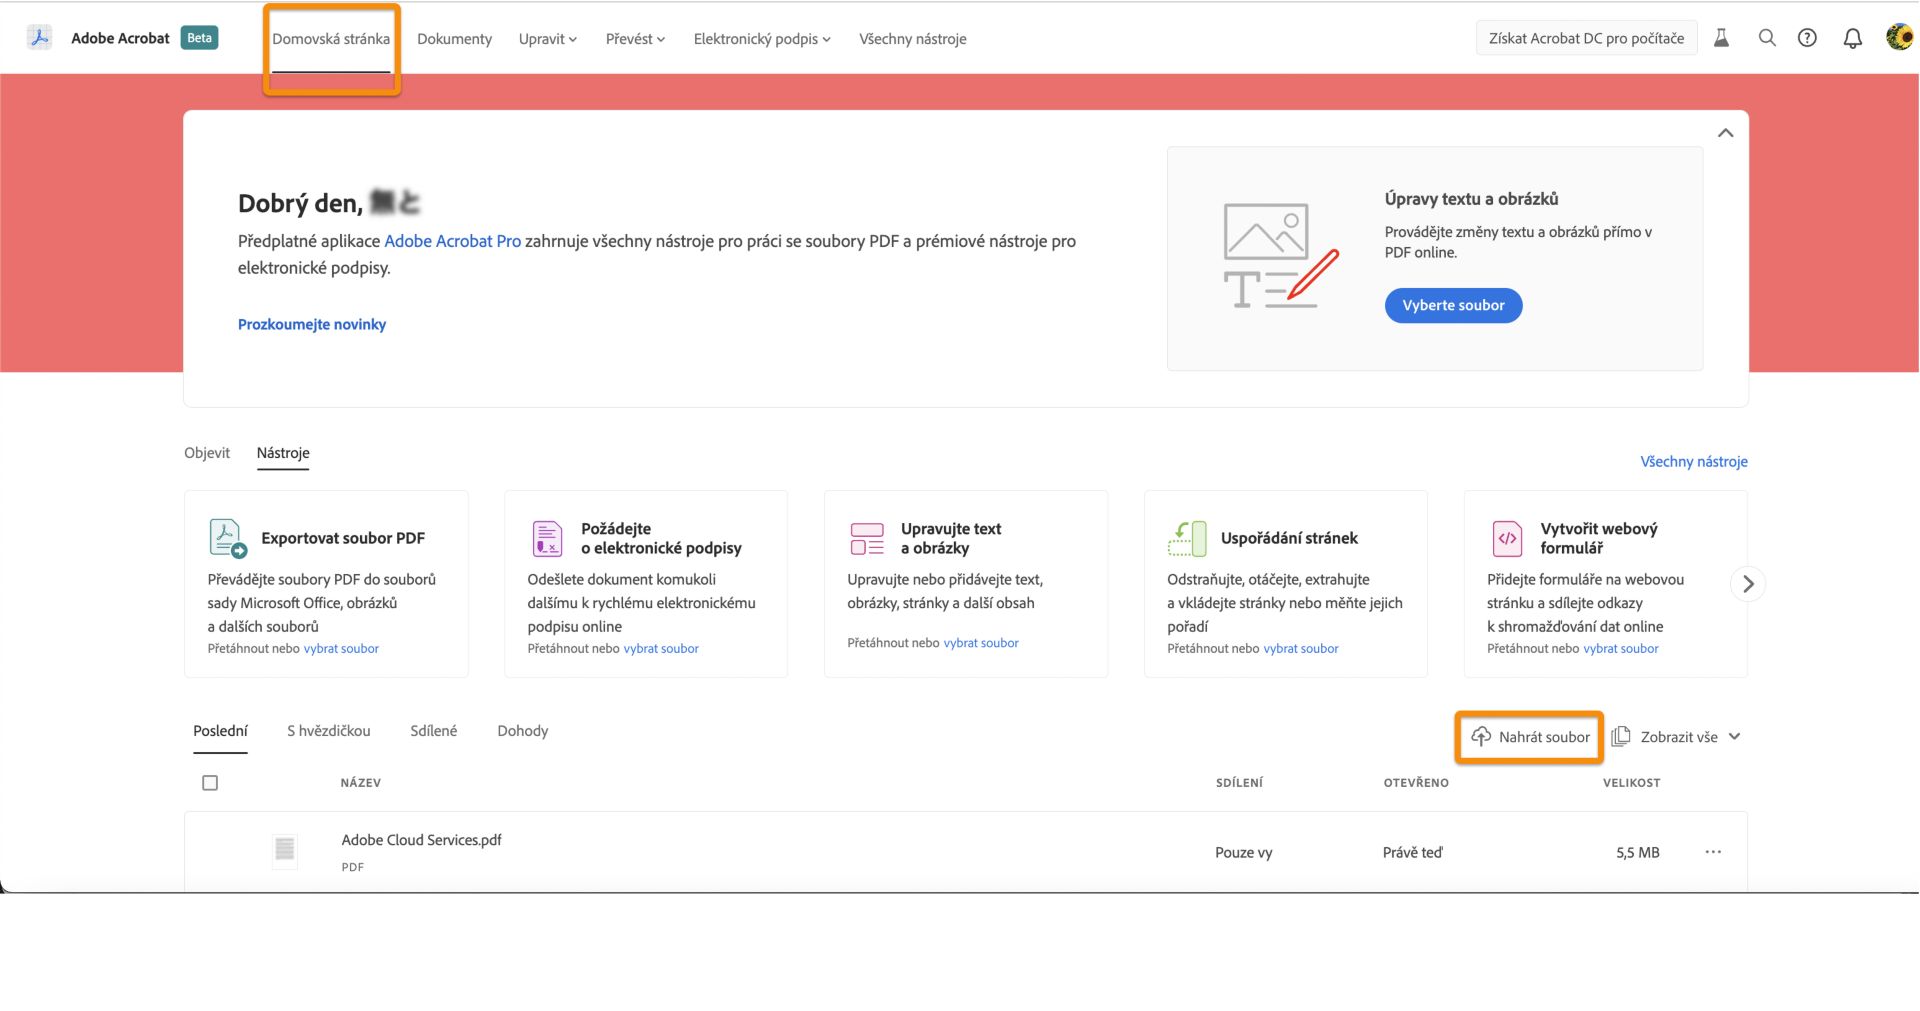This screenshot has height=1011, width=1920.
Task: Expand the Převést dropdown menu
Action: [x=635, y=39]
